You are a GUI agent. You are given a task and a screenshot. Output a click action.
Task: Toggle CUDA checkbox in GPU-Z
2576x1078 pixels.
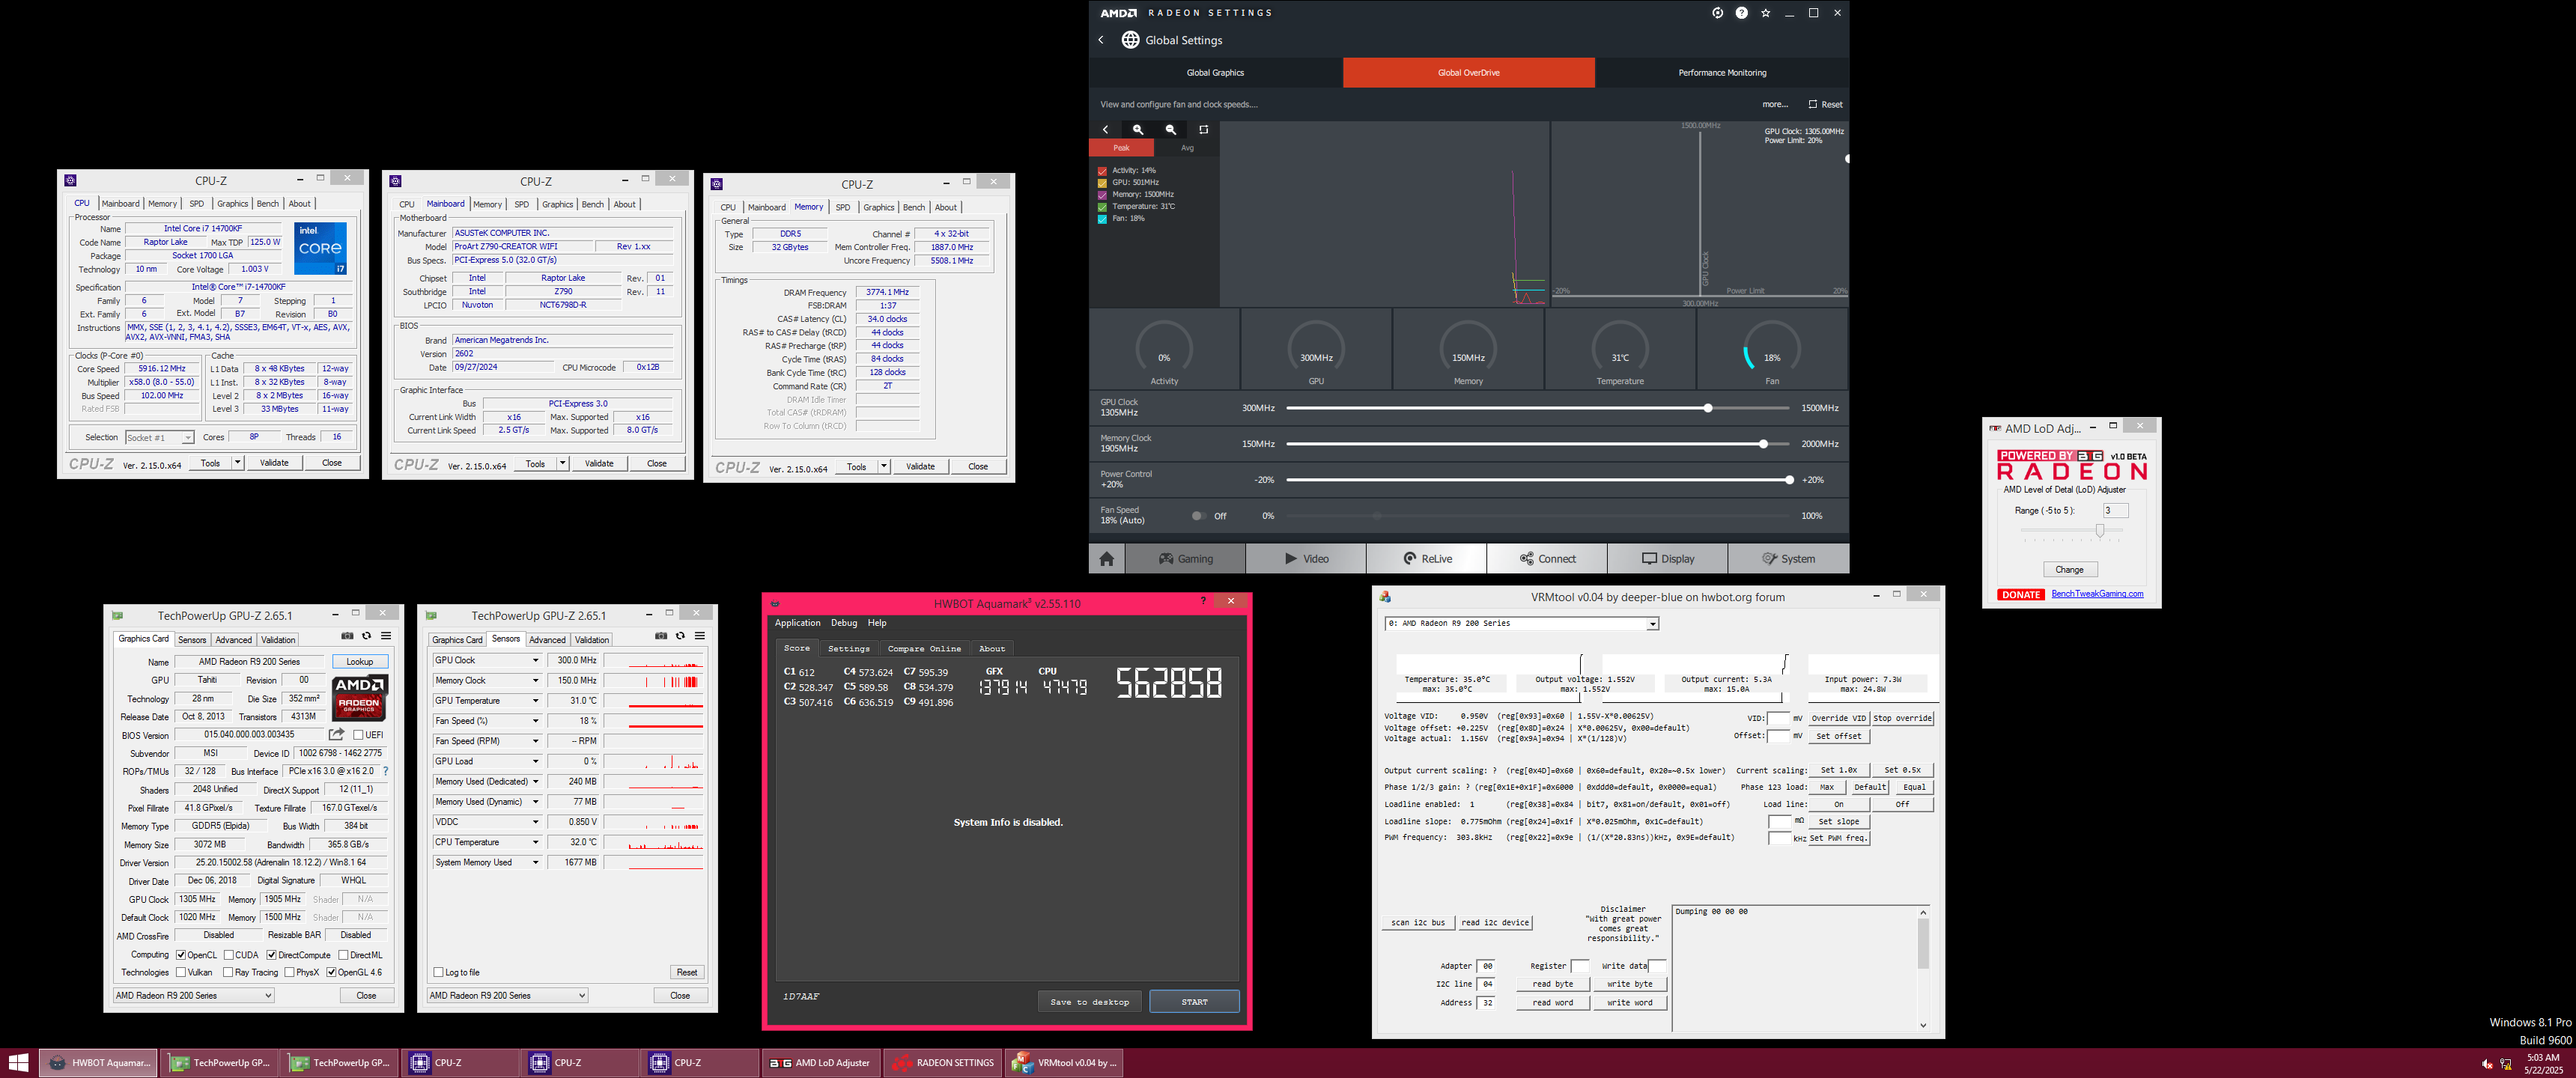[229, 955]
